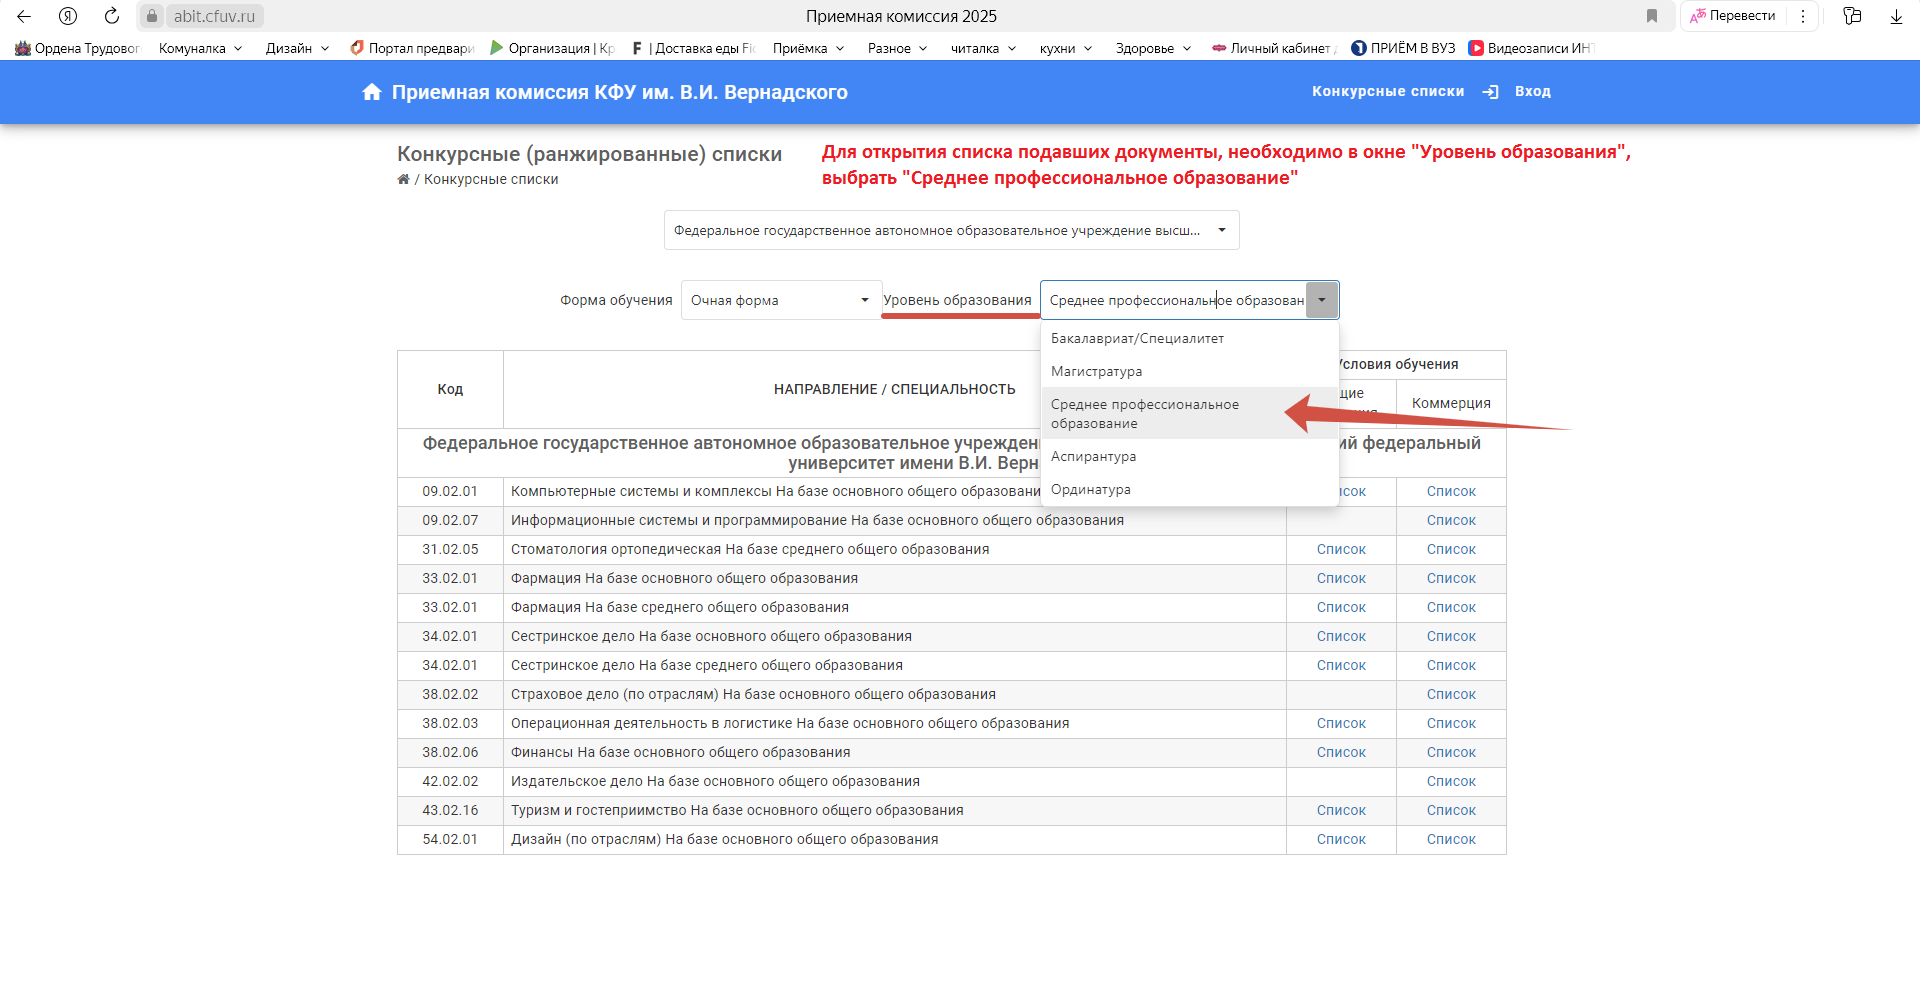The height and width of the screenshot is (998, 1920).
Task: Bookmark this page with the flag icon
Action: 1652,16
